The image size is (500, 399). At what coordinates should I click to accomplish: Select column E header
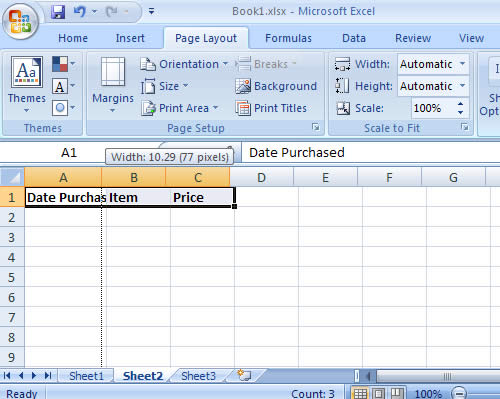[326, 177]
